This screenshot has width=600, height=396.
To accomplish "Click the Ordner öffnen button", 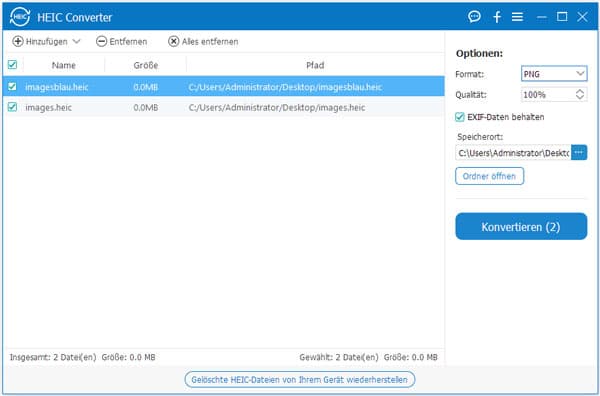I will (x=489, y=176).
